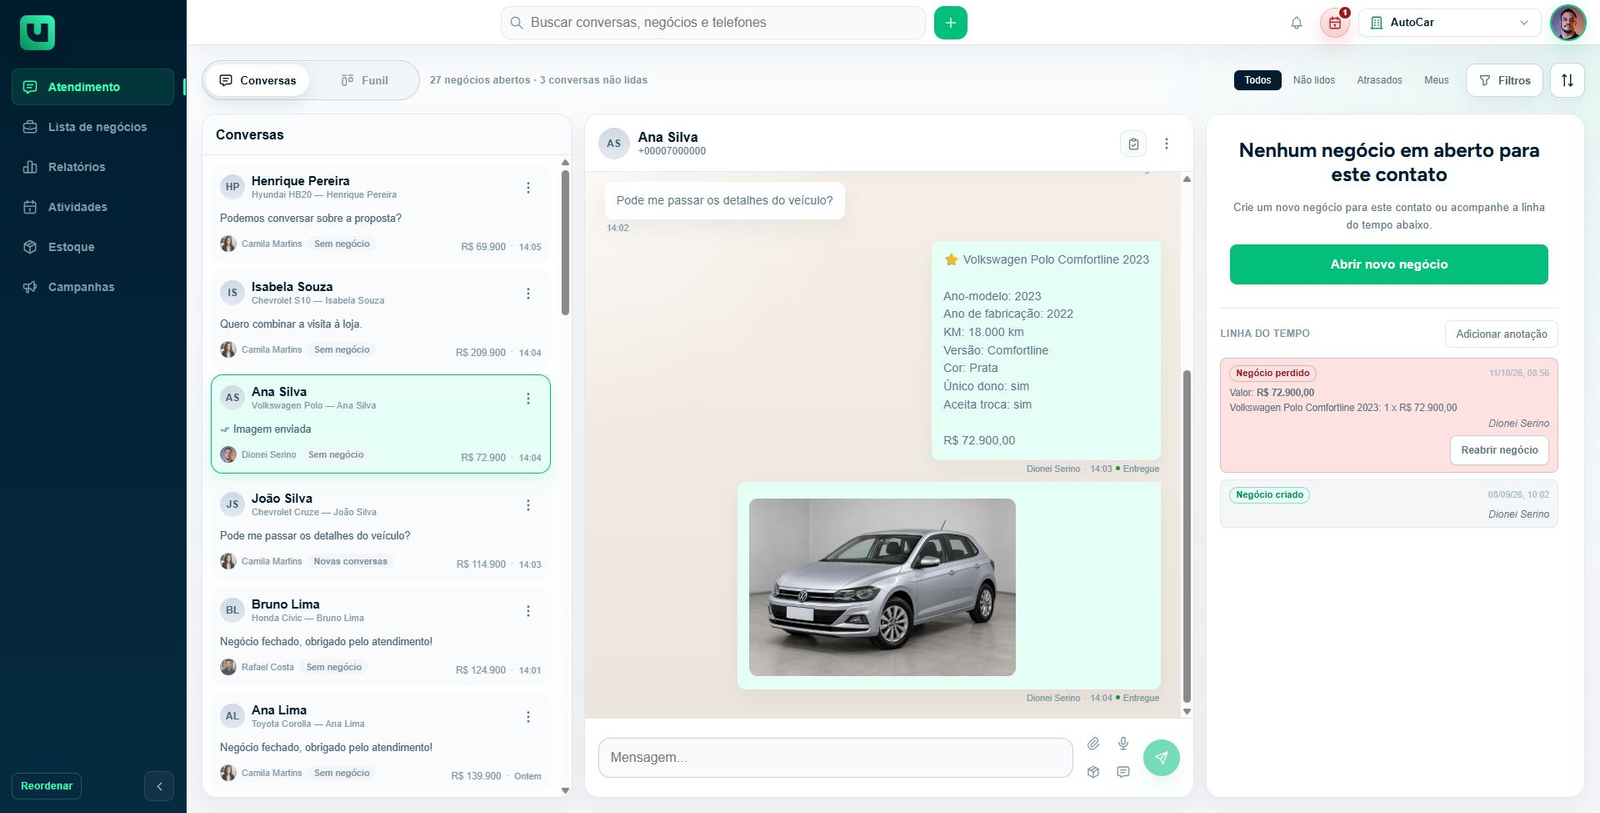The width and height of the screenshot is (1600, 813).
Task: Open João Silva conversation
Action: (x=380, y=531)
